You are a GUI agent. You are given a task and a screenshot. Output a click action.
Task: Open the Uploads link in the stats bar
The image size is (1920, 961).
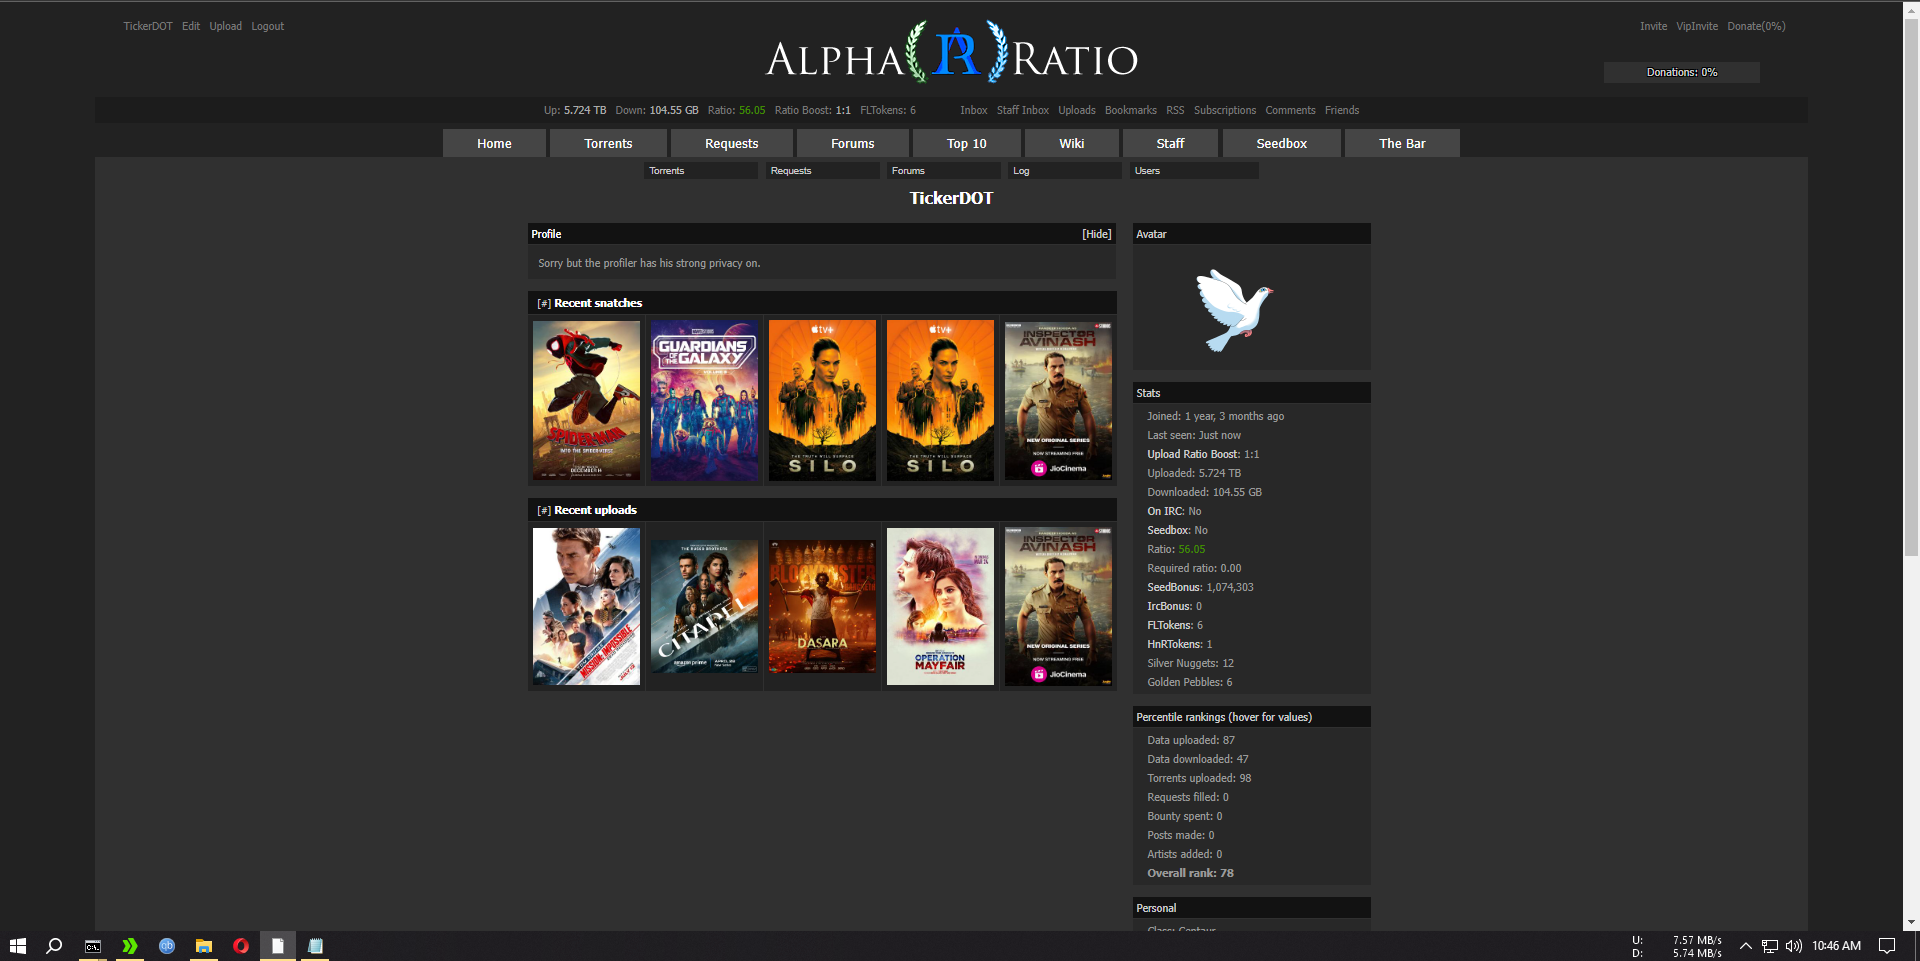[x=1077, y=110]
